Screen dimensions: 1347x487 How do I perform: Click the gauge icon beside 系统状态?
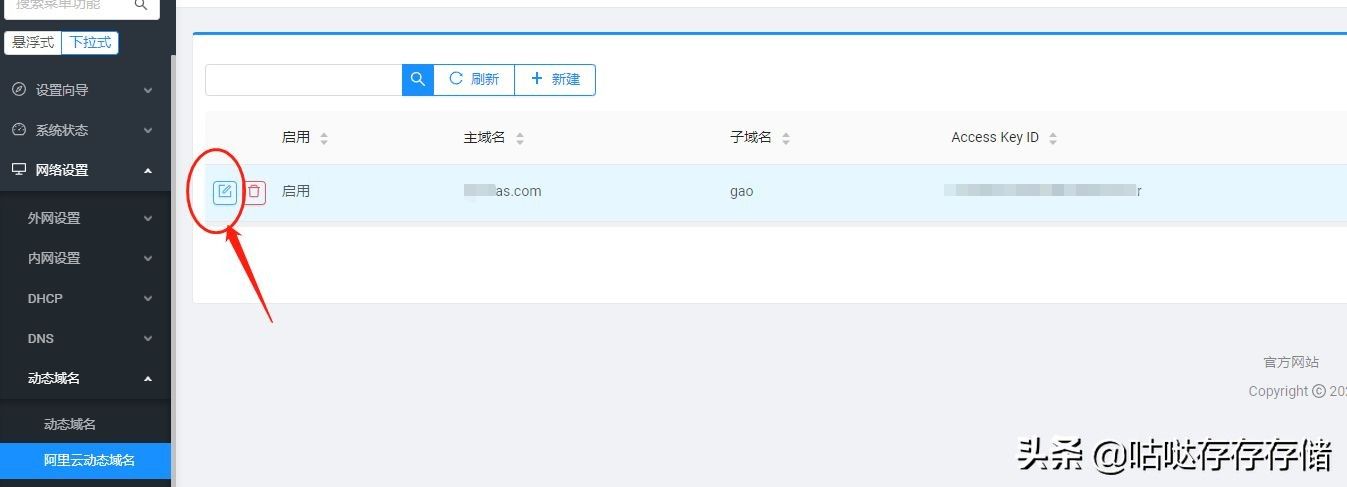(19, 130)
